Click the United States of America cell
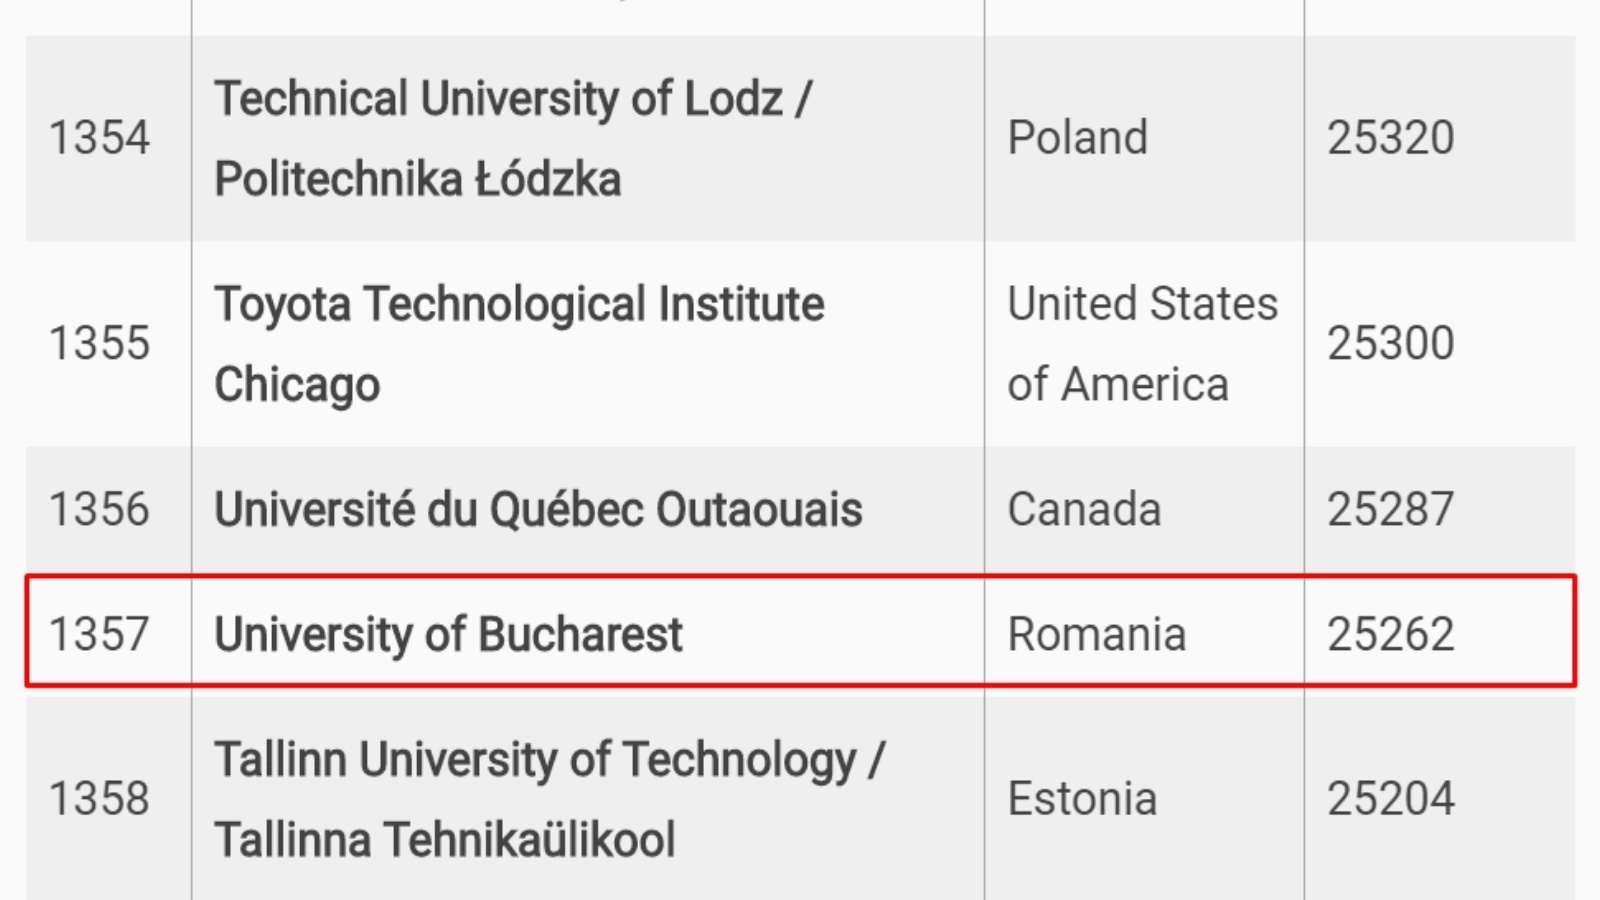The width and height of the screenshot is (1600, 900). (x=1142, y=343)
